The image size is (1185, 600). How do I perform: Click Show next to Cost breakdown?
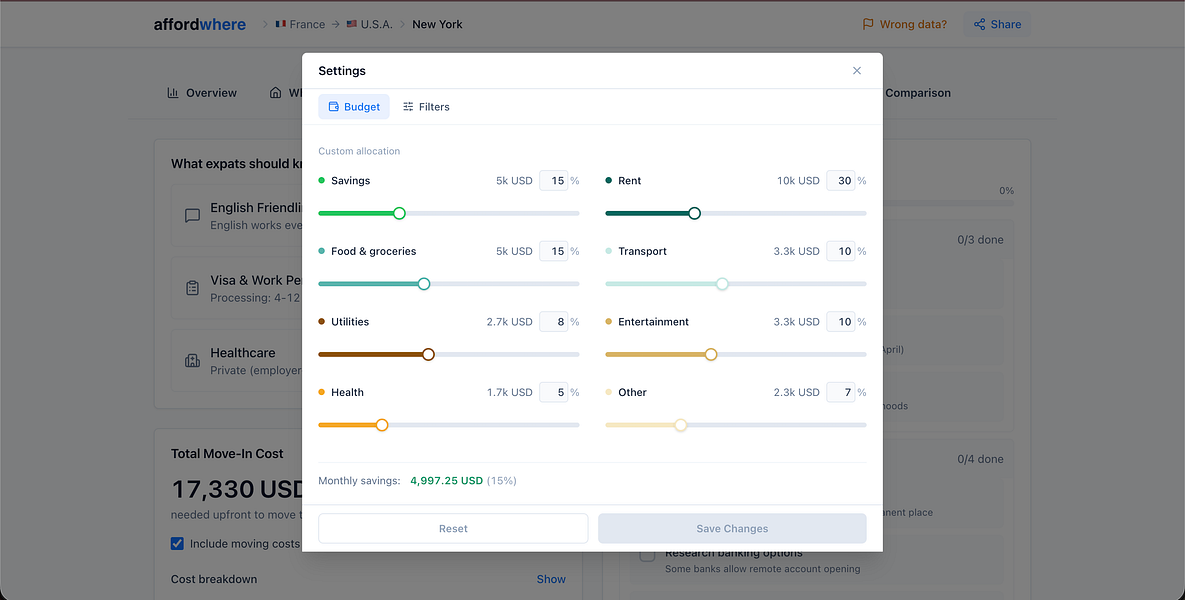pos(551,579)
